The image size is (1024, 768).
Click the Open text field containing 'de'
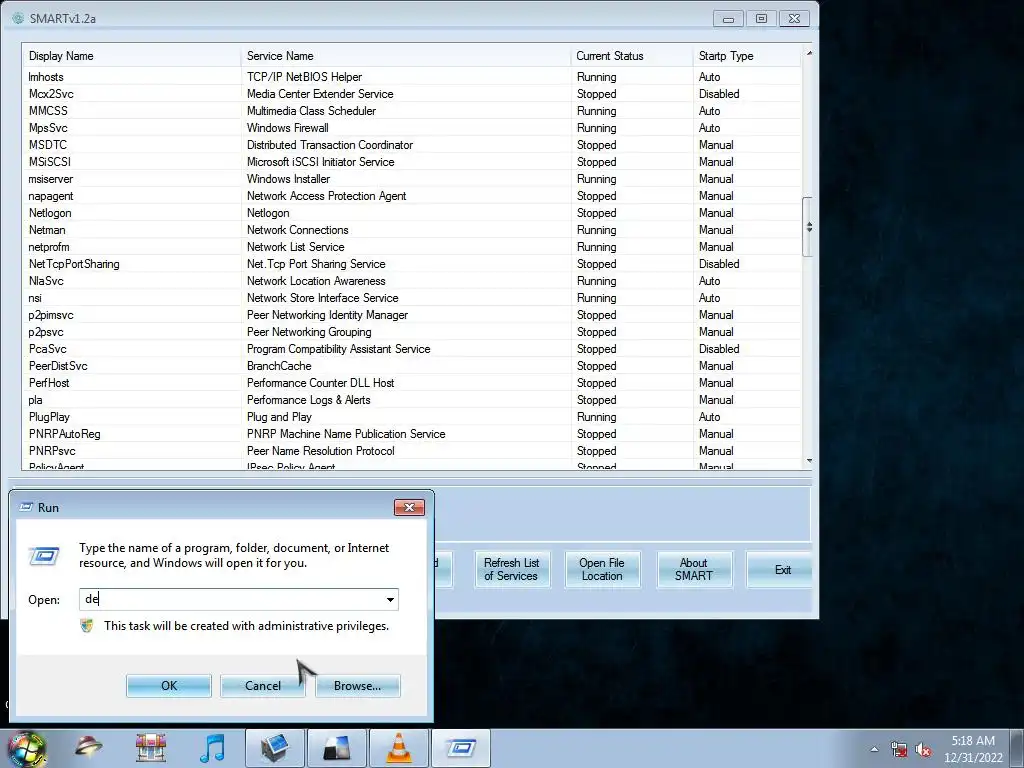tap(238, 600)
